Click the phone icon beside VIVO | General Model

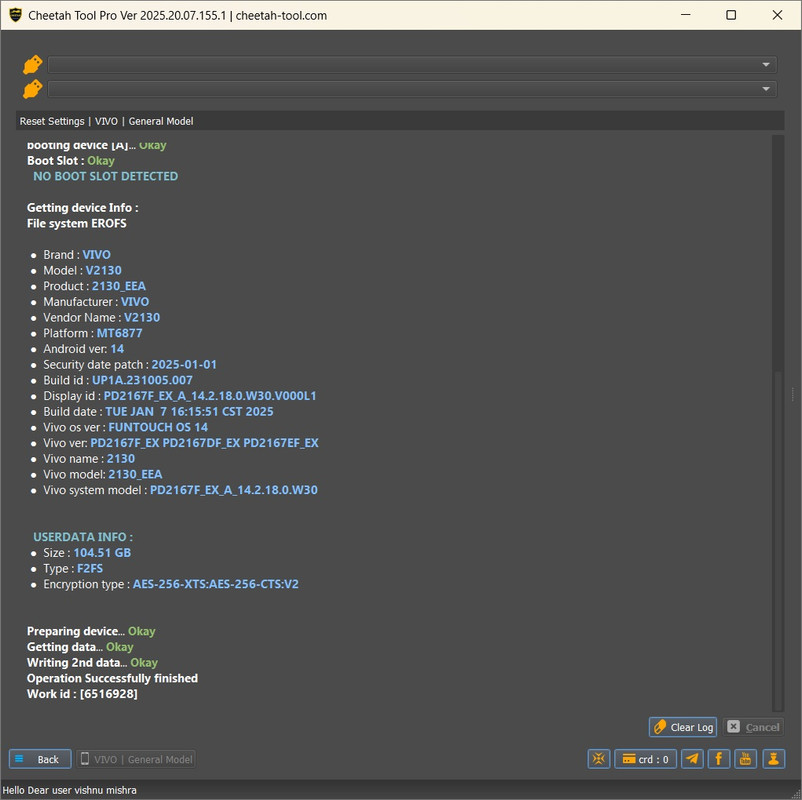tap(85, 759)
